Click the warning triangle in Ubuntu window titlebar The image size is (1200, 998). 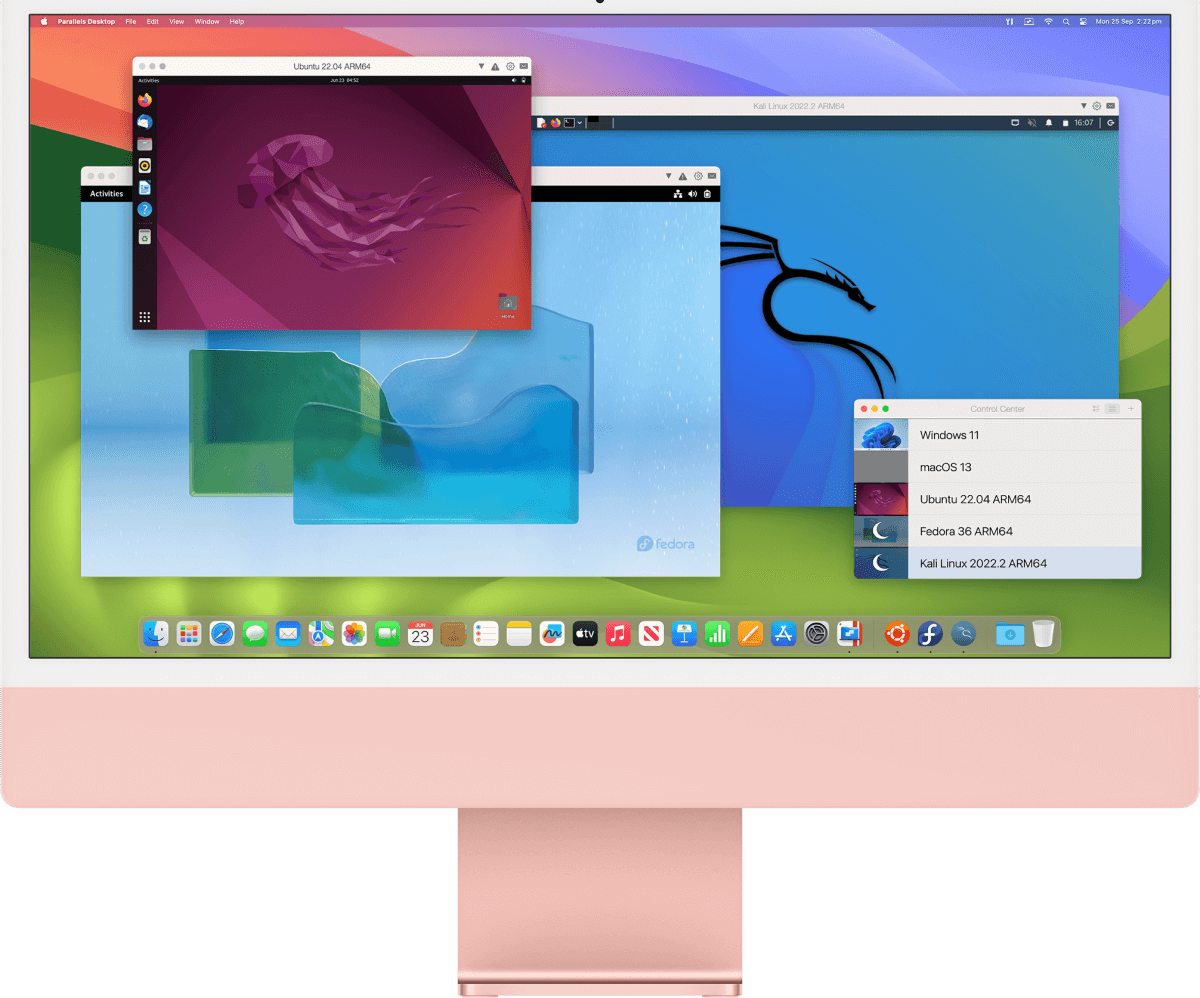point(495,66)
